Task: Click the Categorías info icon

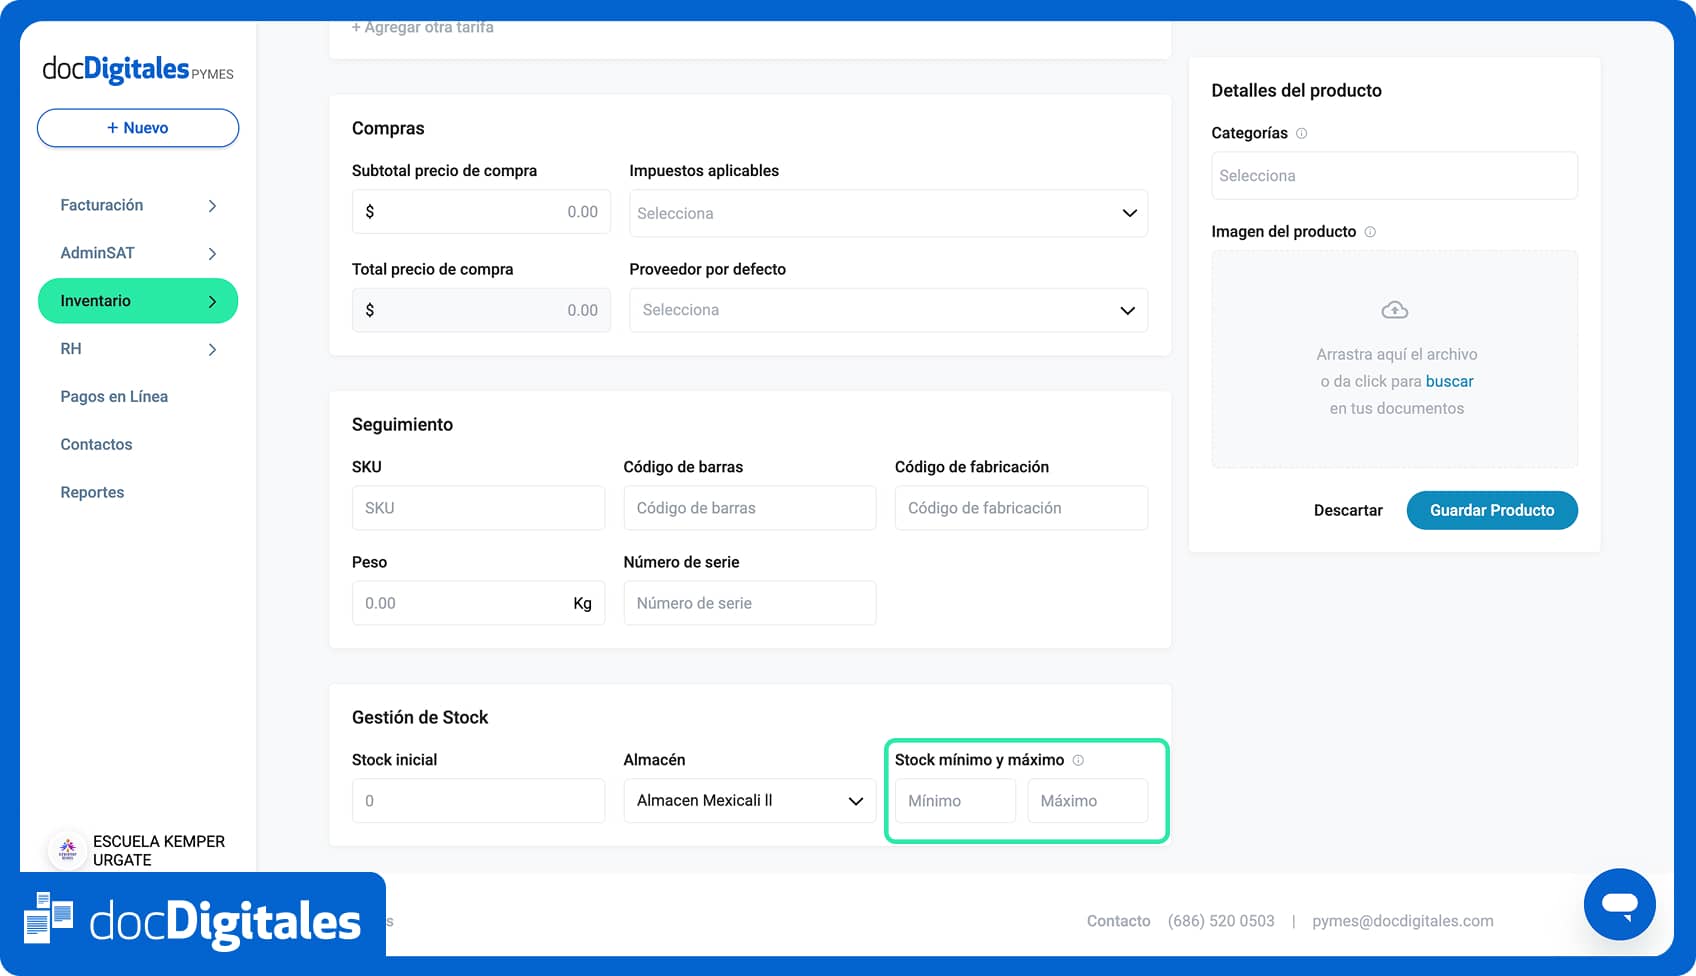Action: pos(1301,133)
